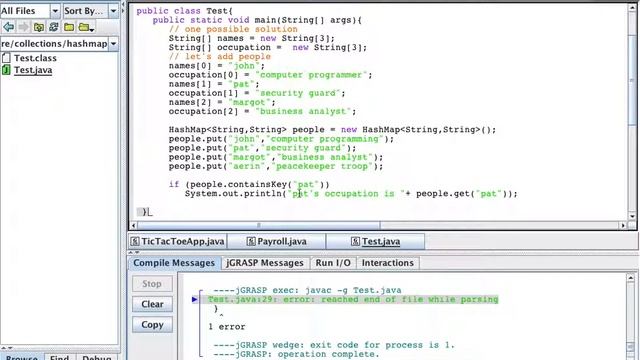Image resolution: width=640 pixels, height=360 pixels.
Task: Click the people.containsKey if statement
Action: (249, 184)
